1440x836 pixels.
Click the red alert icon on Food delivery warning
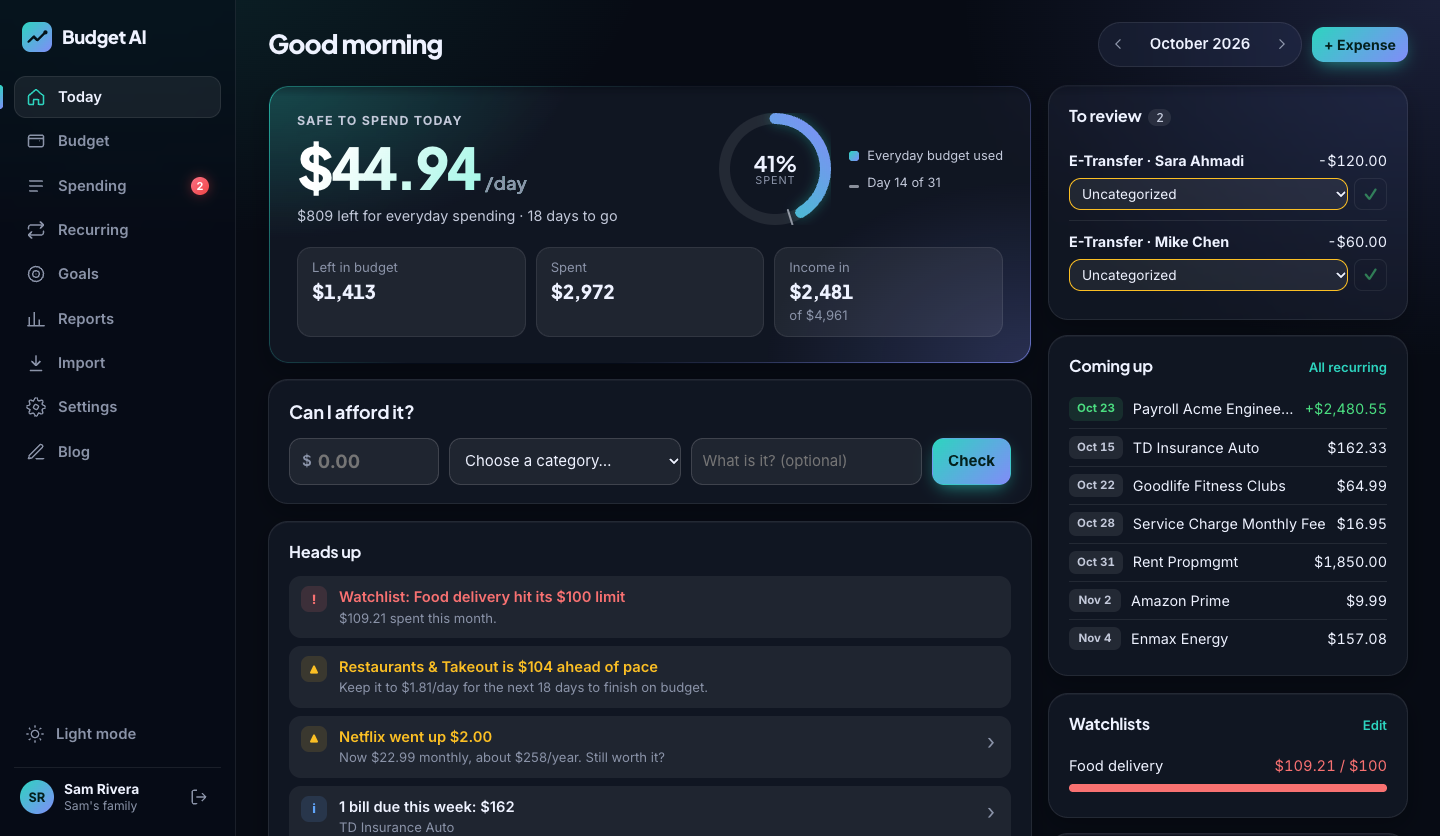click(x=314, y=599)
